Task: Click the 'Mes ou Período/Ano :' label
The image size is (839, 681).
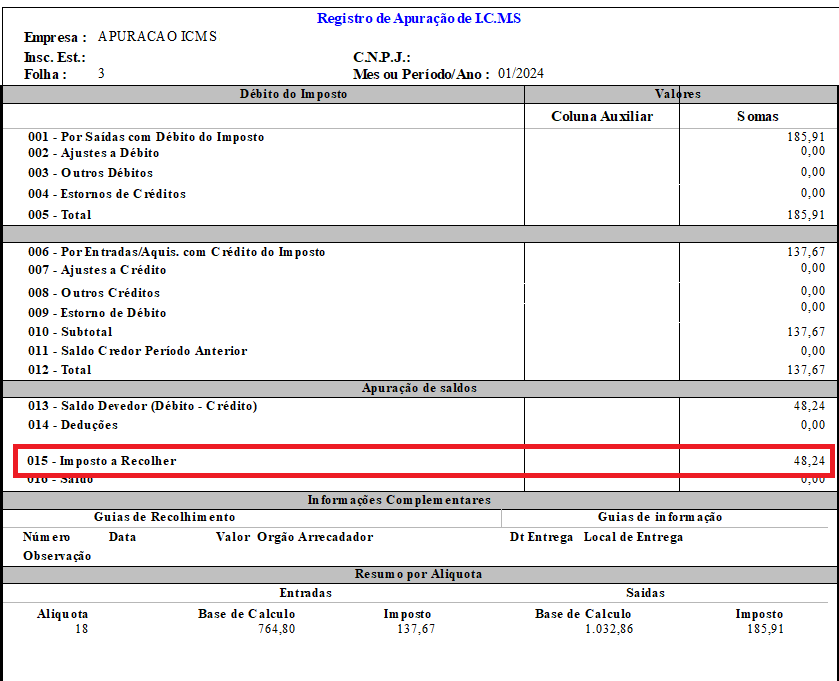Action: tap(421, 74)
